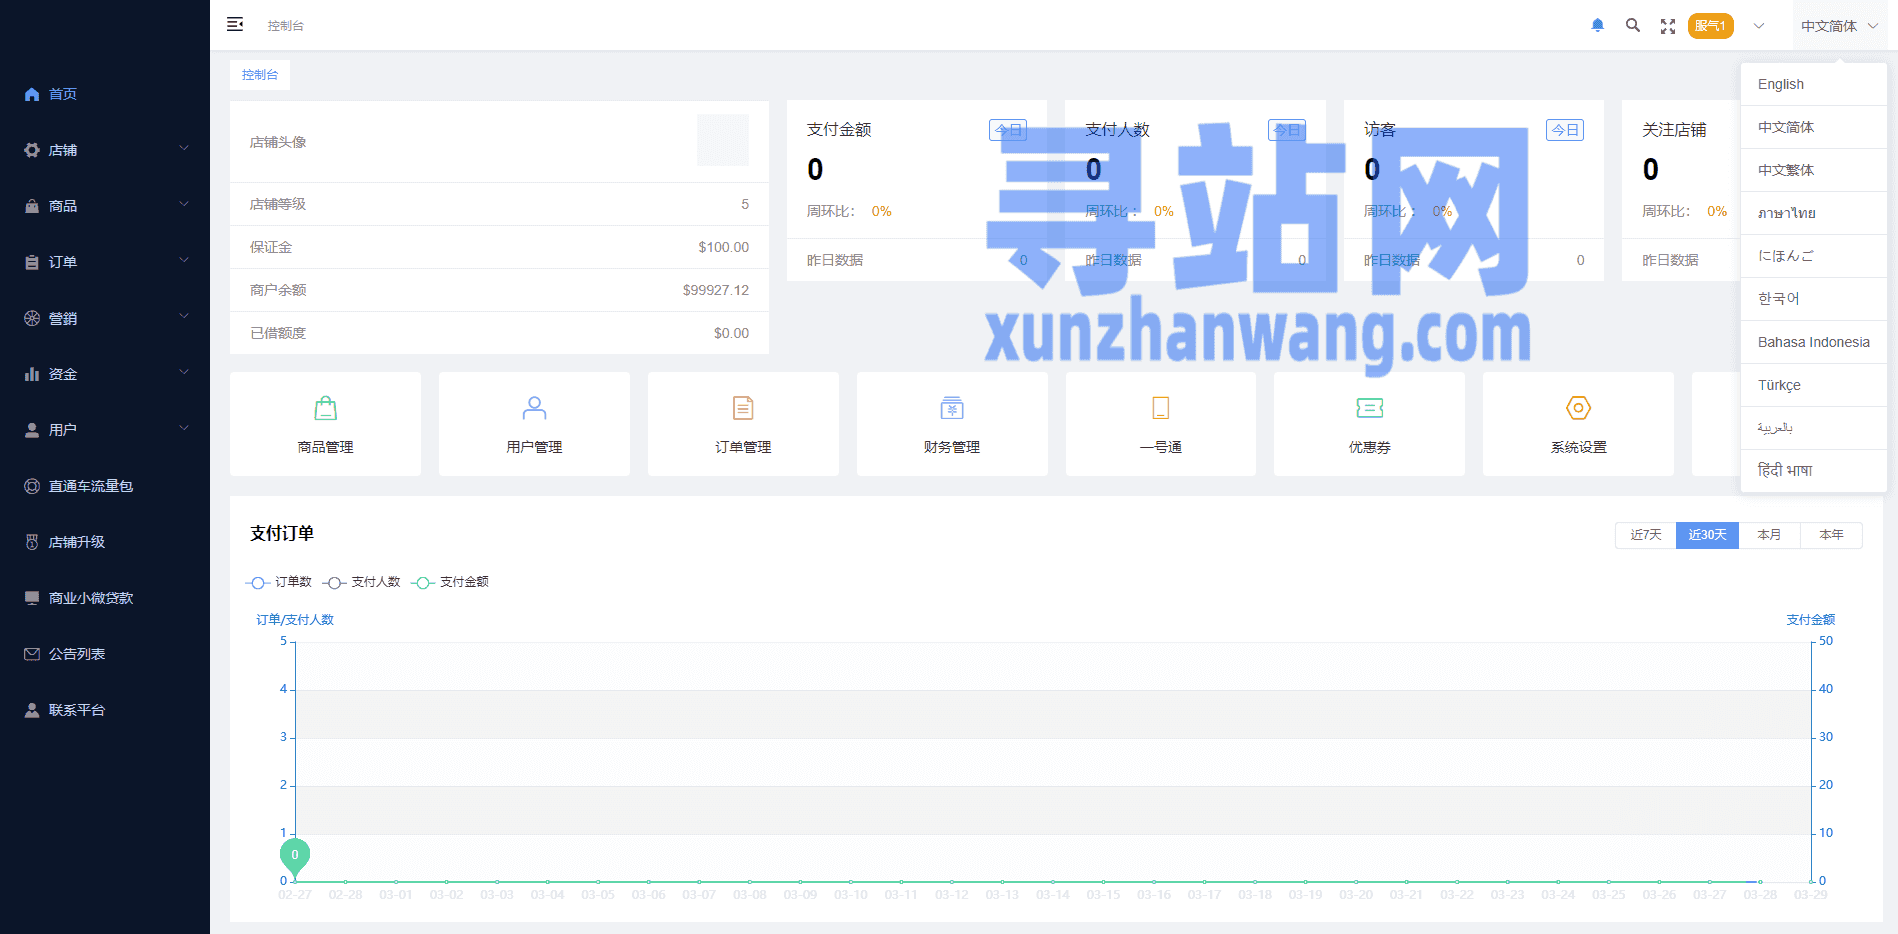The width and height of the screenshot is (1898, 934).
Task: Toggle 支付人数 series in chart legend
Action: [362, 582]
